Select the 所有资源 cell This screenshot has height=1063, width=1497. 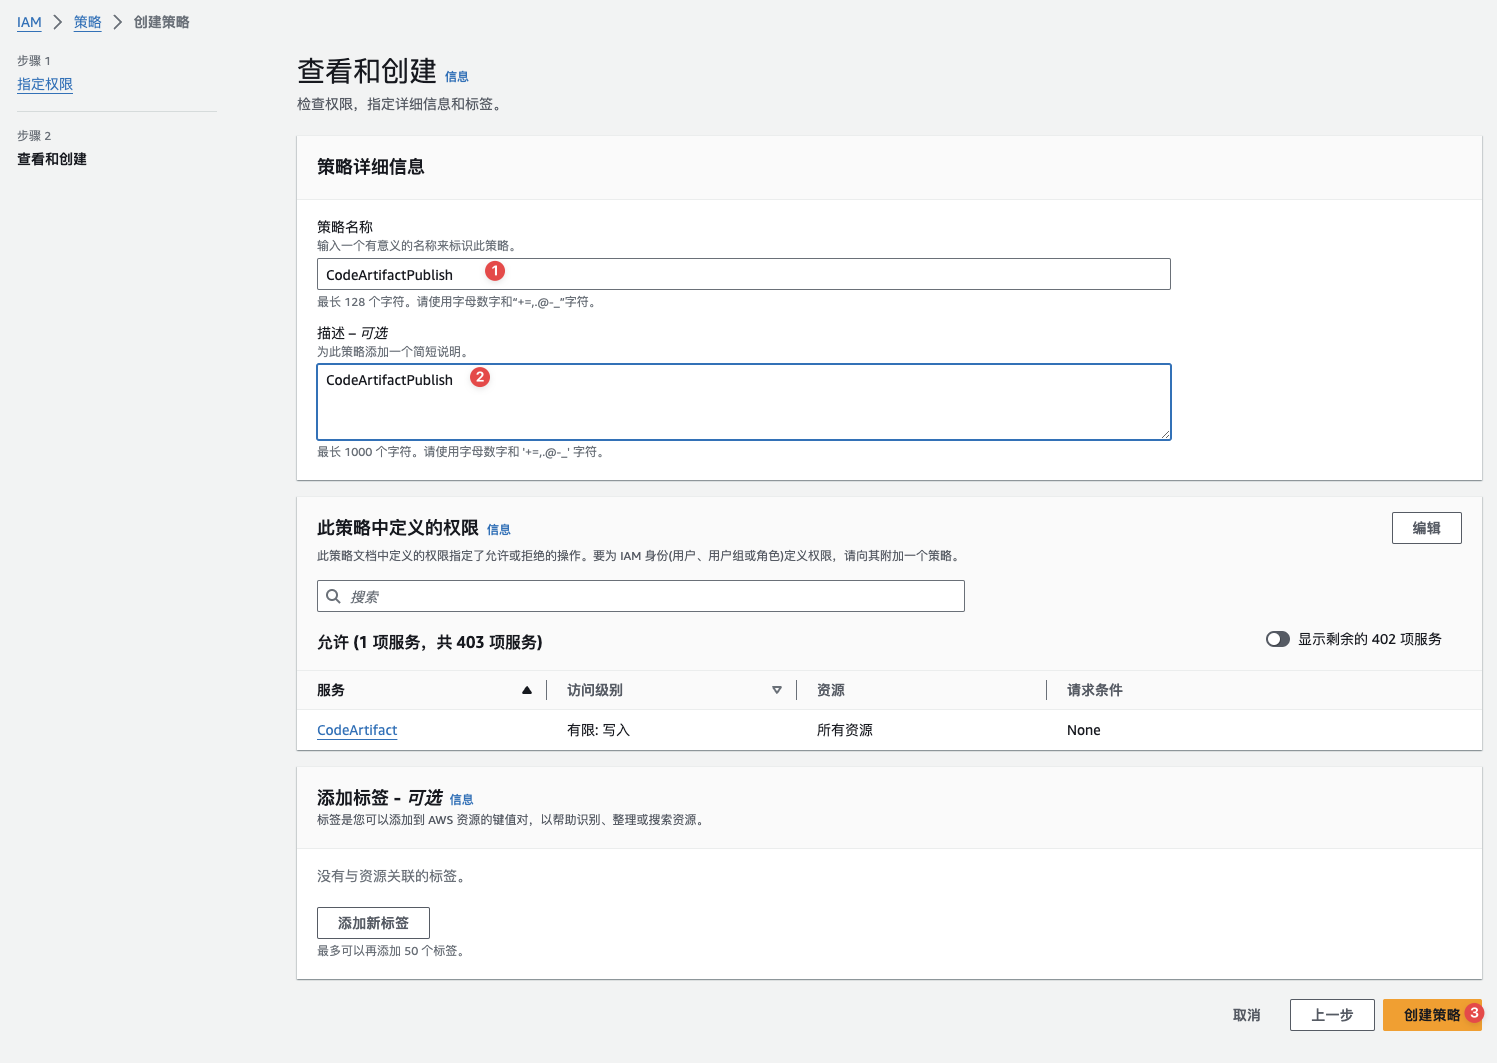844,730
